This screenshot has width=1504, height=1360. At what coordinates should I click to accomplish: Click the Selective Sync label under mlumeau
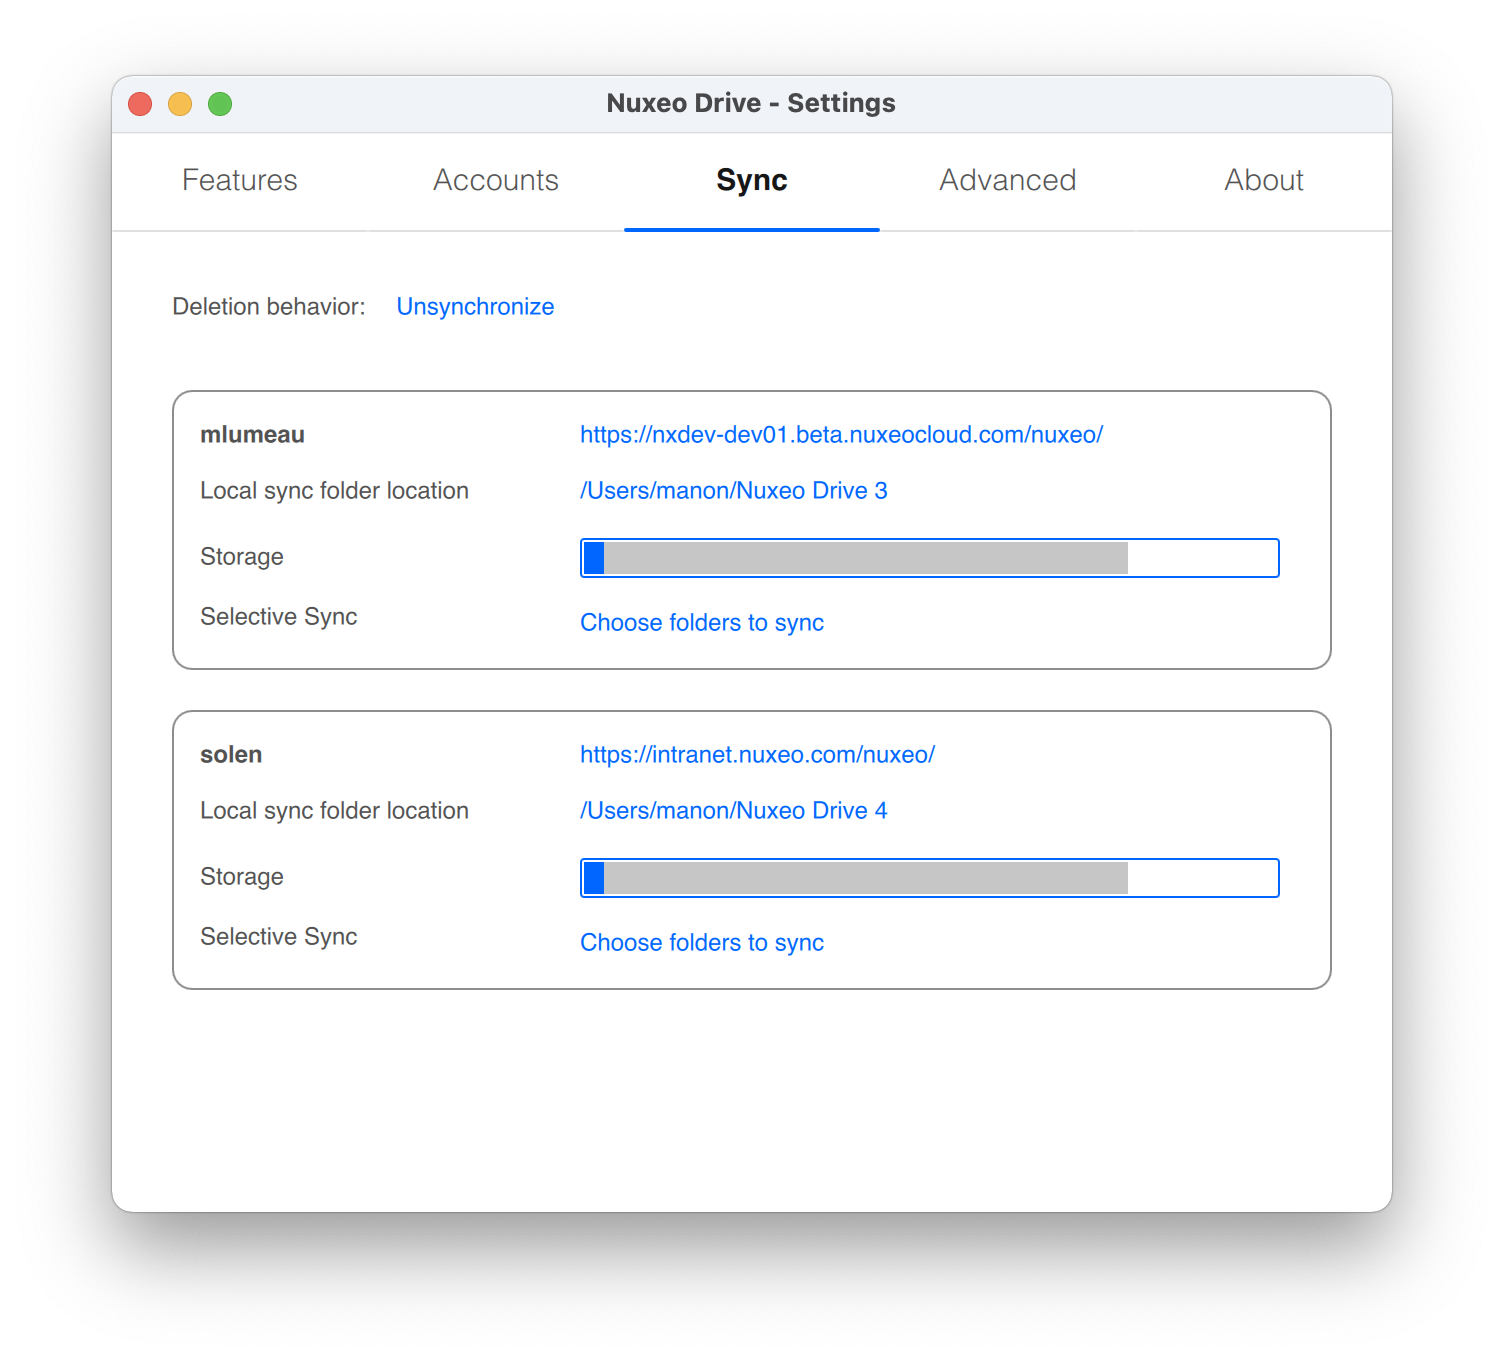click(x=279, y=617)
